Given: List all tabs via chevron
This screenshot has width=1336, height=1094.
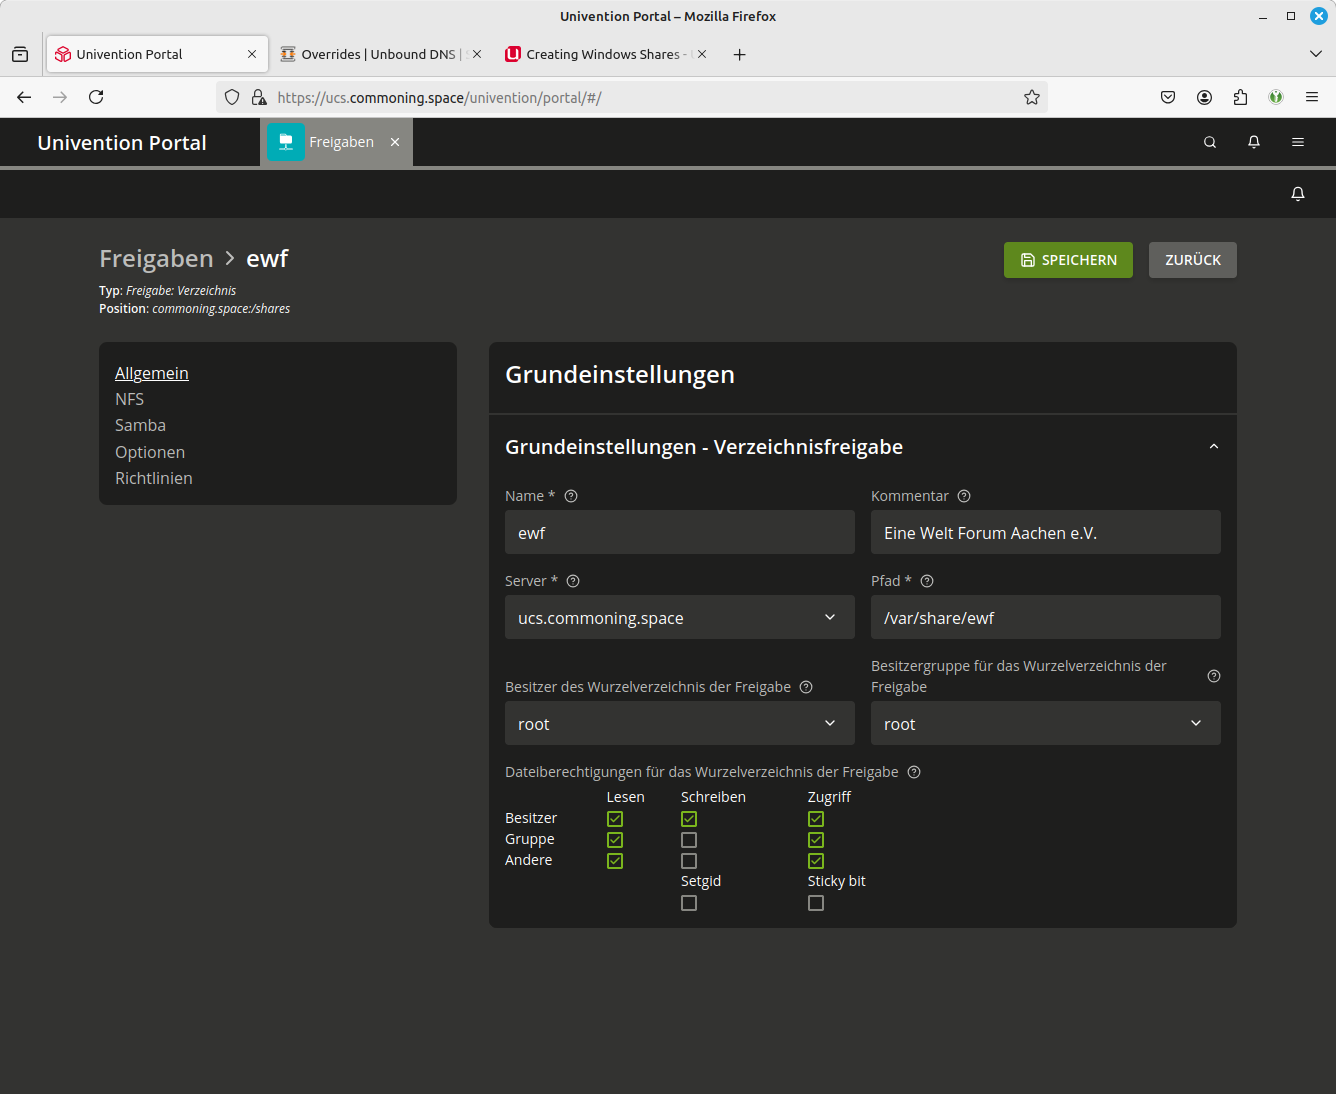Looking at the screenshot, I should coord(1316,54).
